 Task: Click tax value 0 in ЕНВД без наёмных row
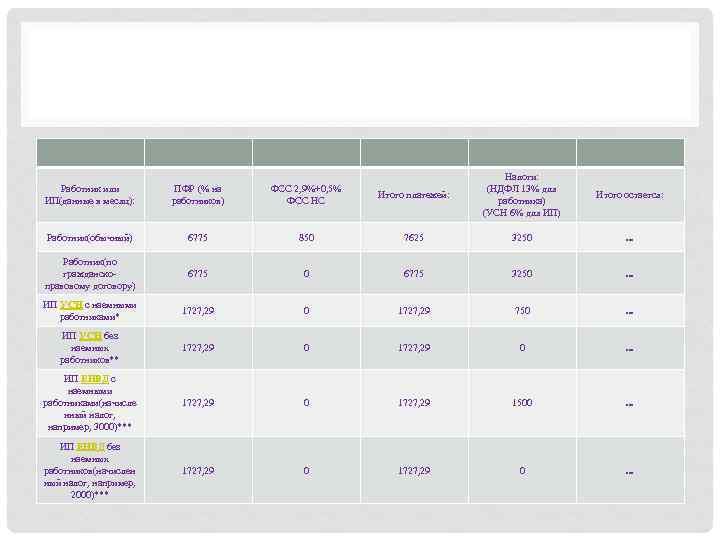tap(522, 471)
